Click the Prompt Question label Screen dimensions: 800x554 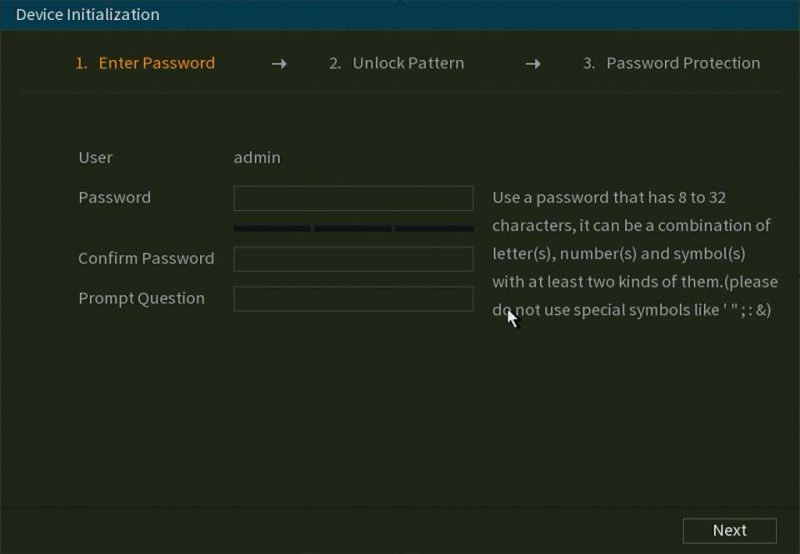pyautogui.click(x=142, y=298)
